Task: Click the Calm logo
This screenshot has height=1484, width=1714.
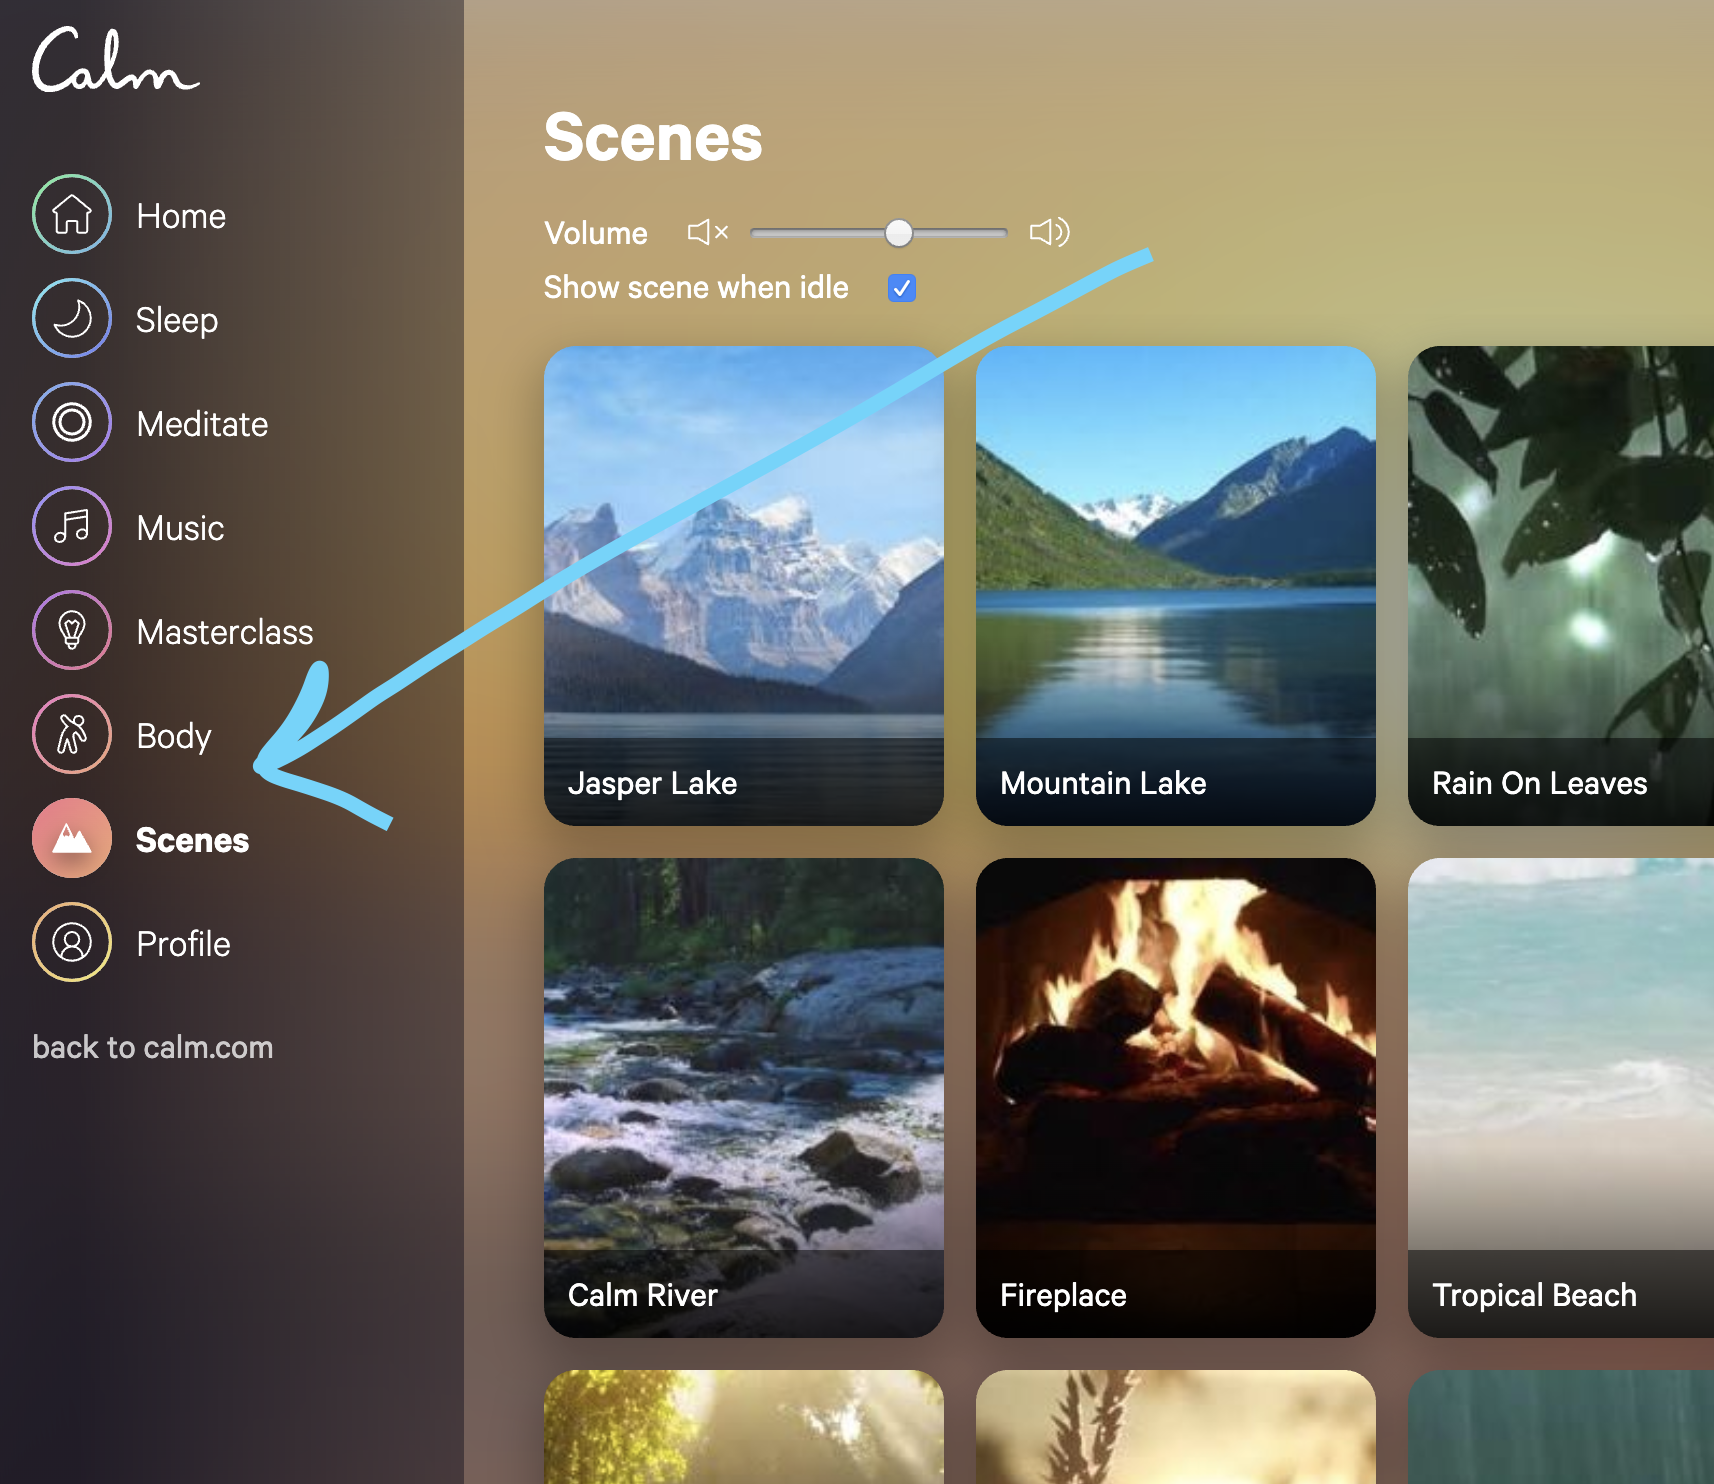Action: 116,60
